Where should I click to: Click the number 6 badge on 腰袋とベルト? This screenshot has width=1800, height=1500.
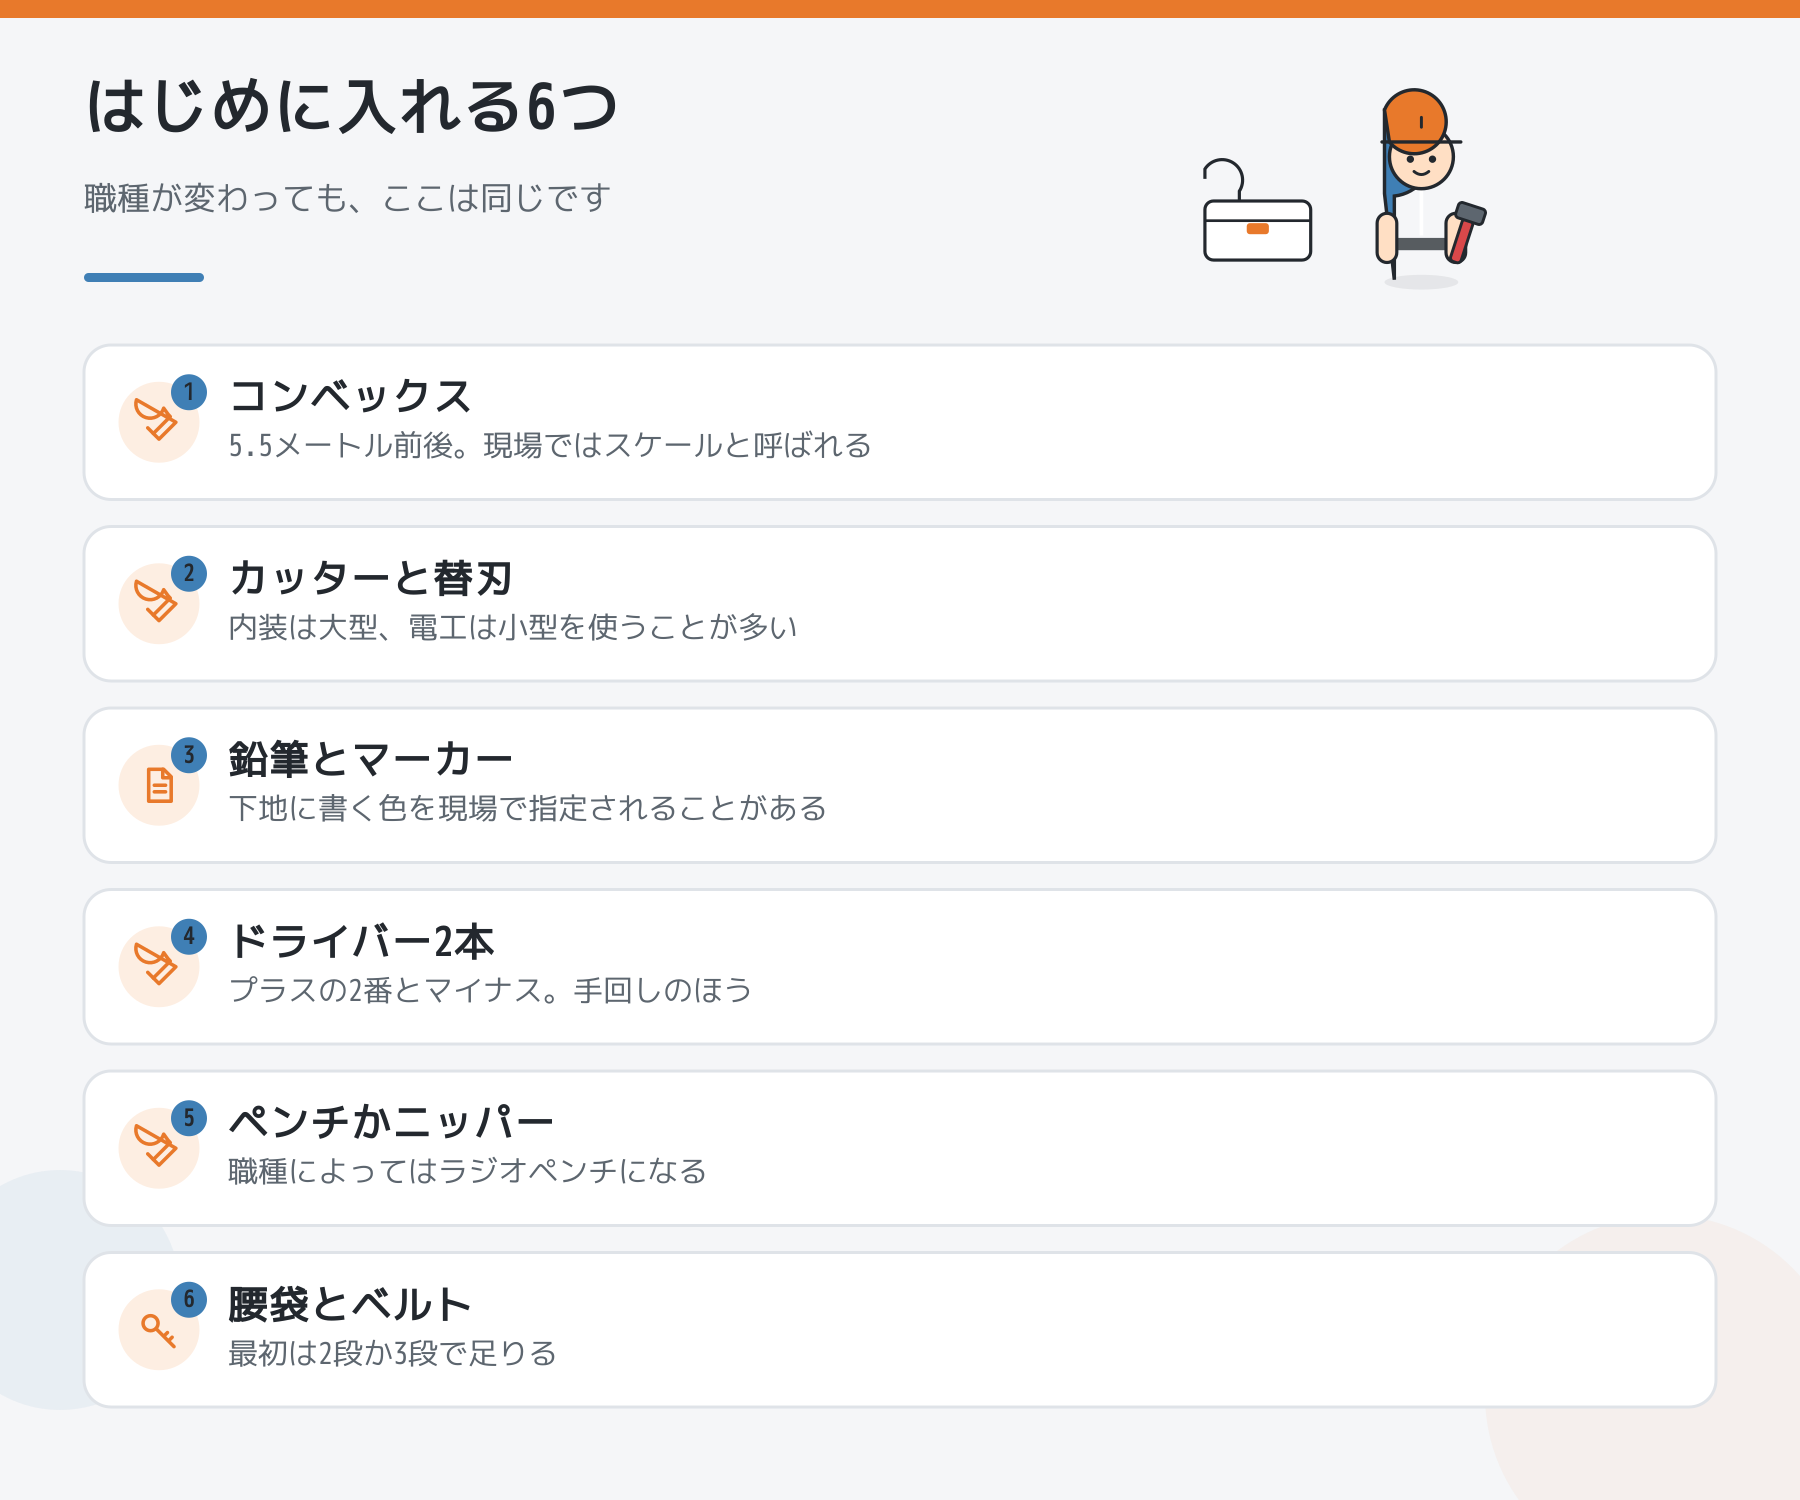[189, 1299]
